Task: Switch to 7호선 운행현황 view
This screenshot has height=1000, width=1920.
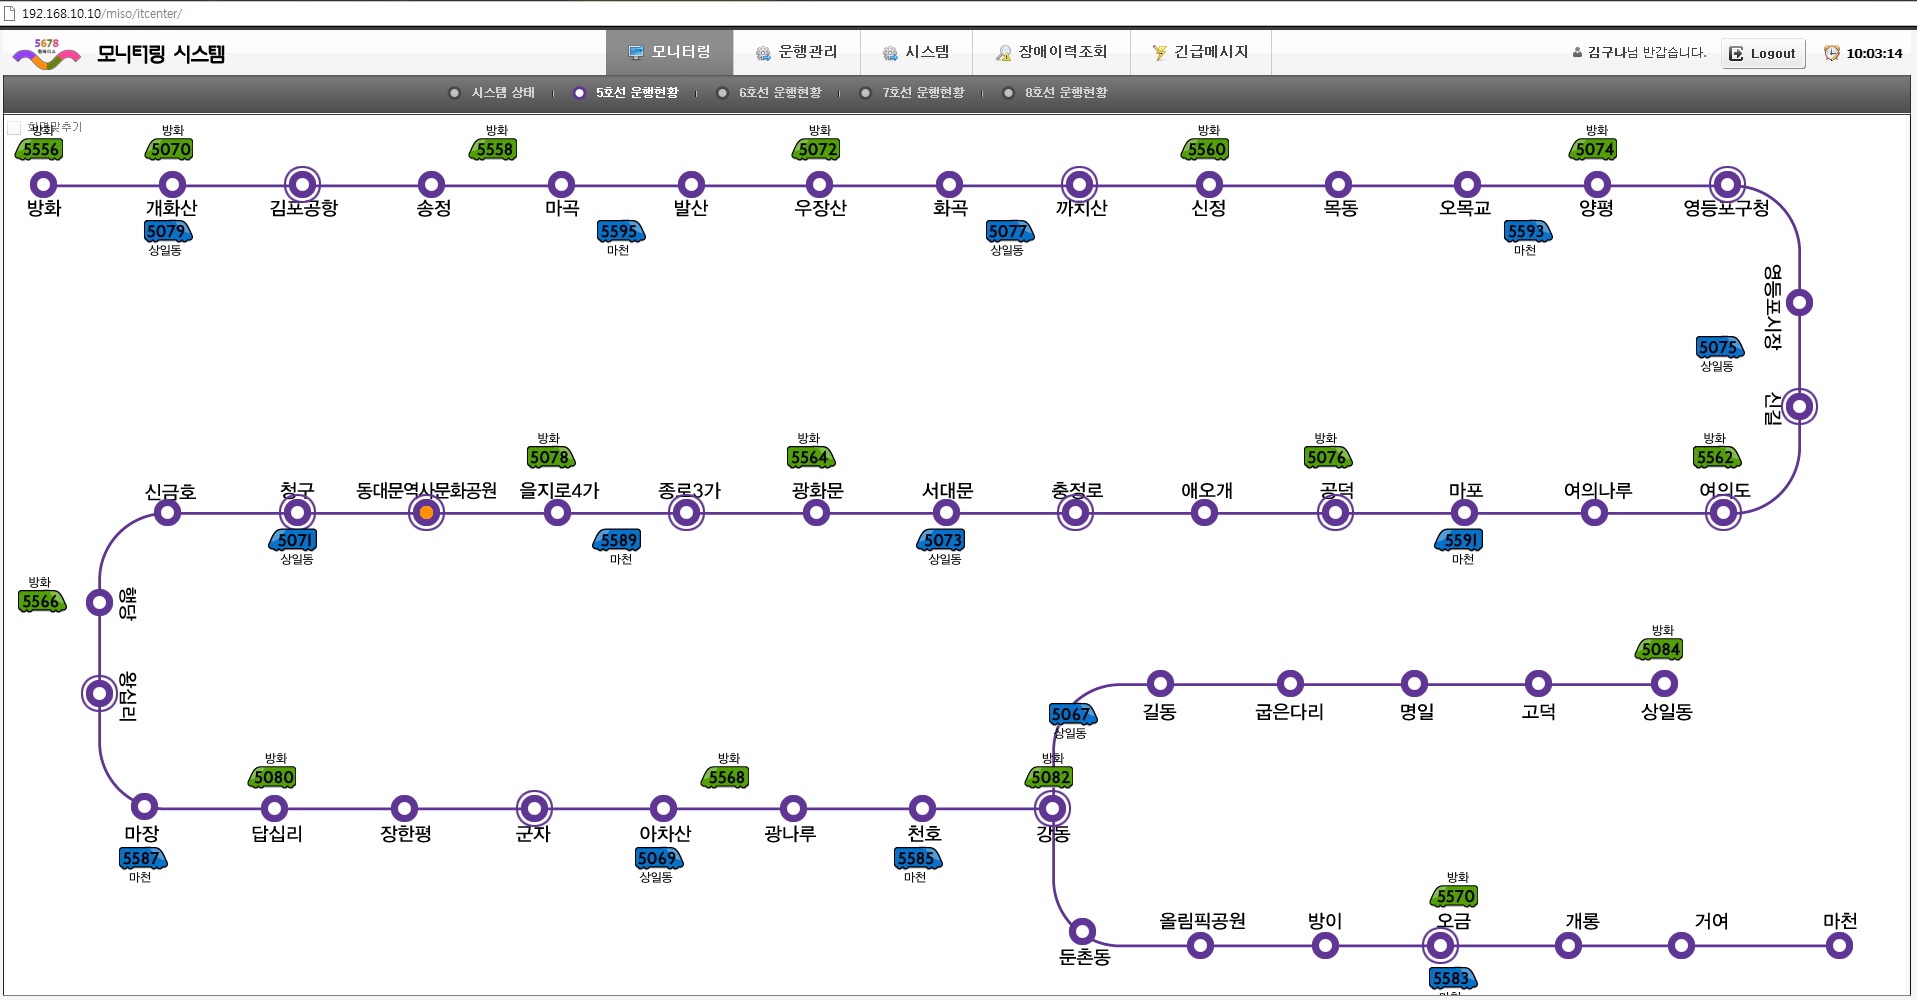Action: (866, 93)
